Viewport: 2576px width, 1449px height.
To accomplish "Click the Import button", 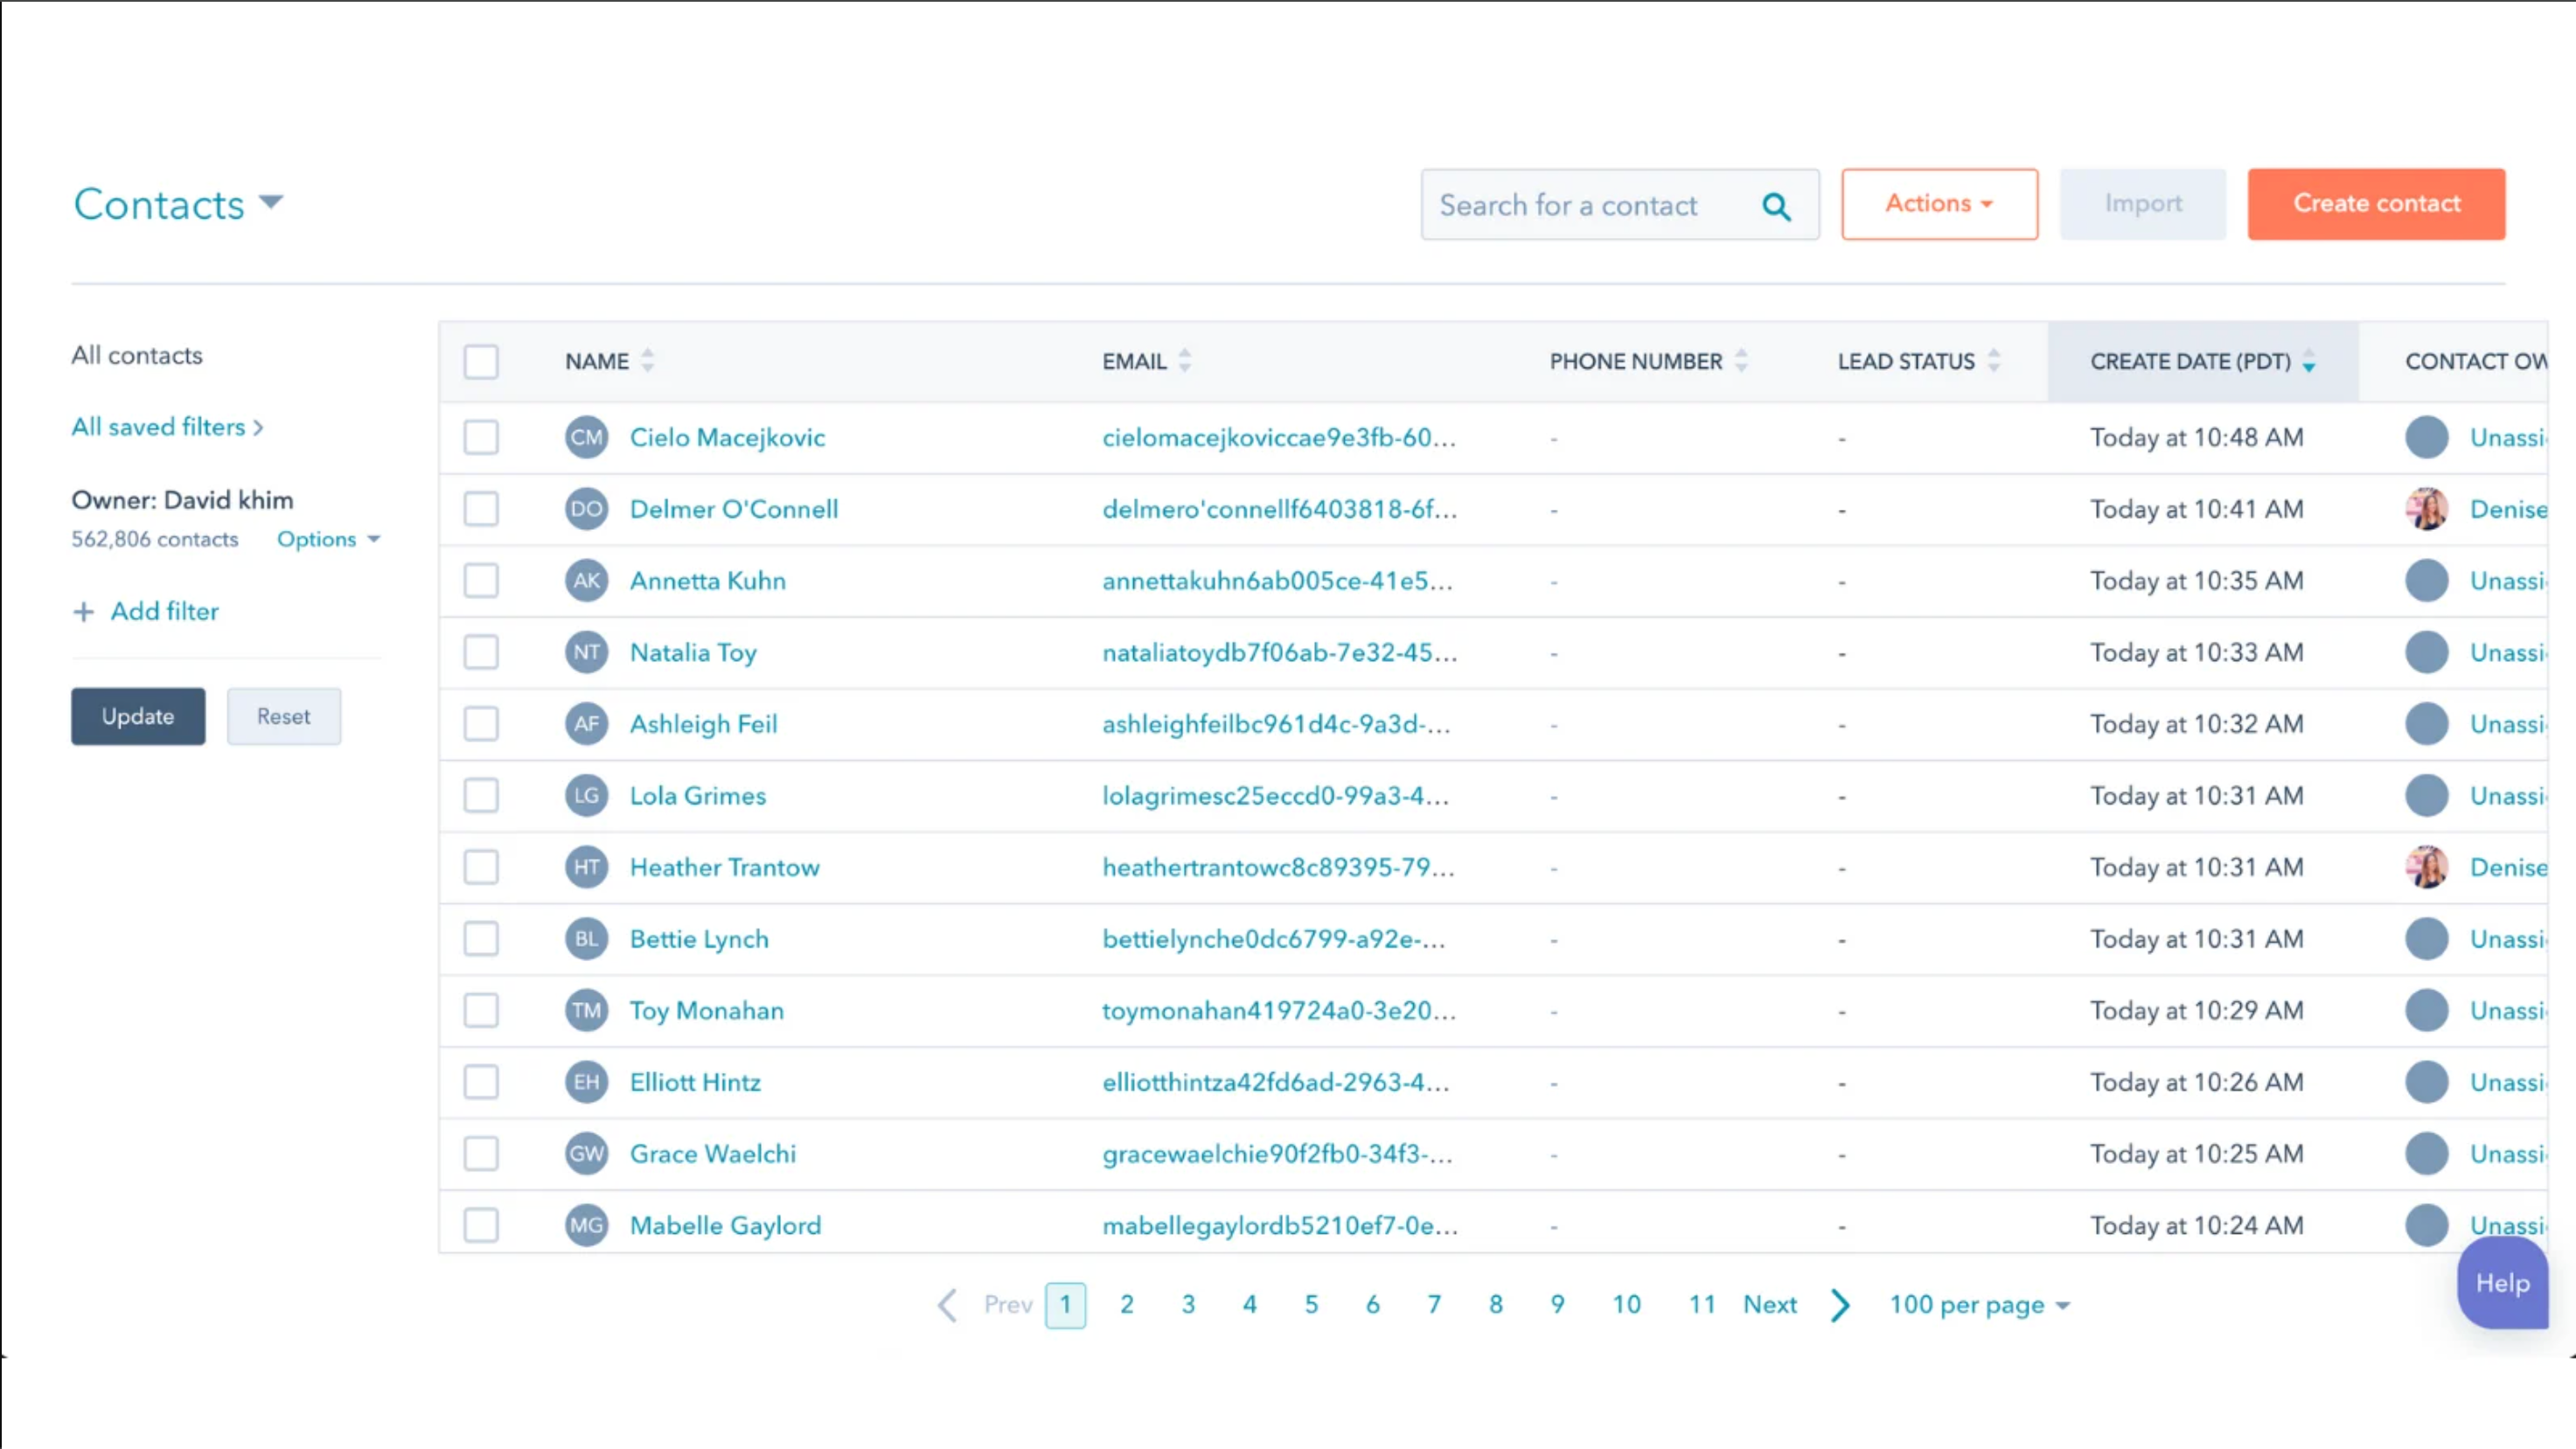I will (2143, 204).
